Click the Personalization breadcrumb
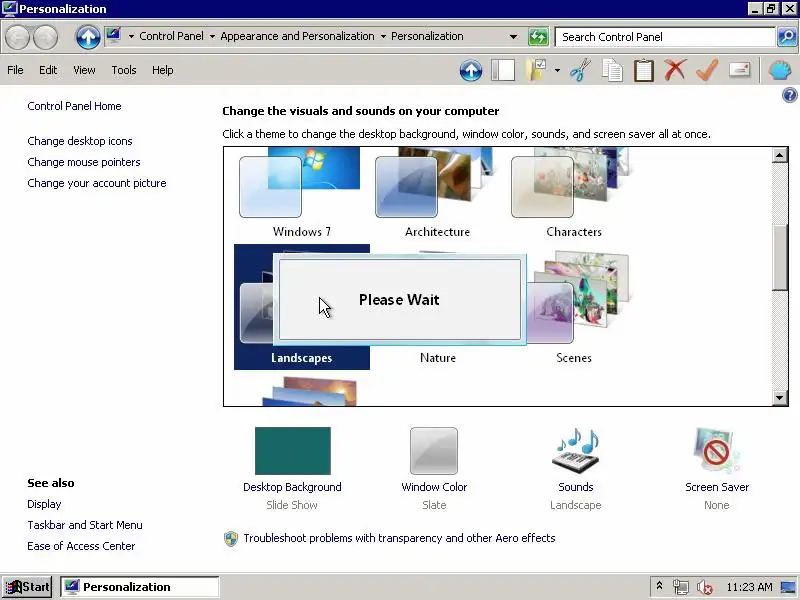Viewport: 800px width, 600px height. click(427, 36)
